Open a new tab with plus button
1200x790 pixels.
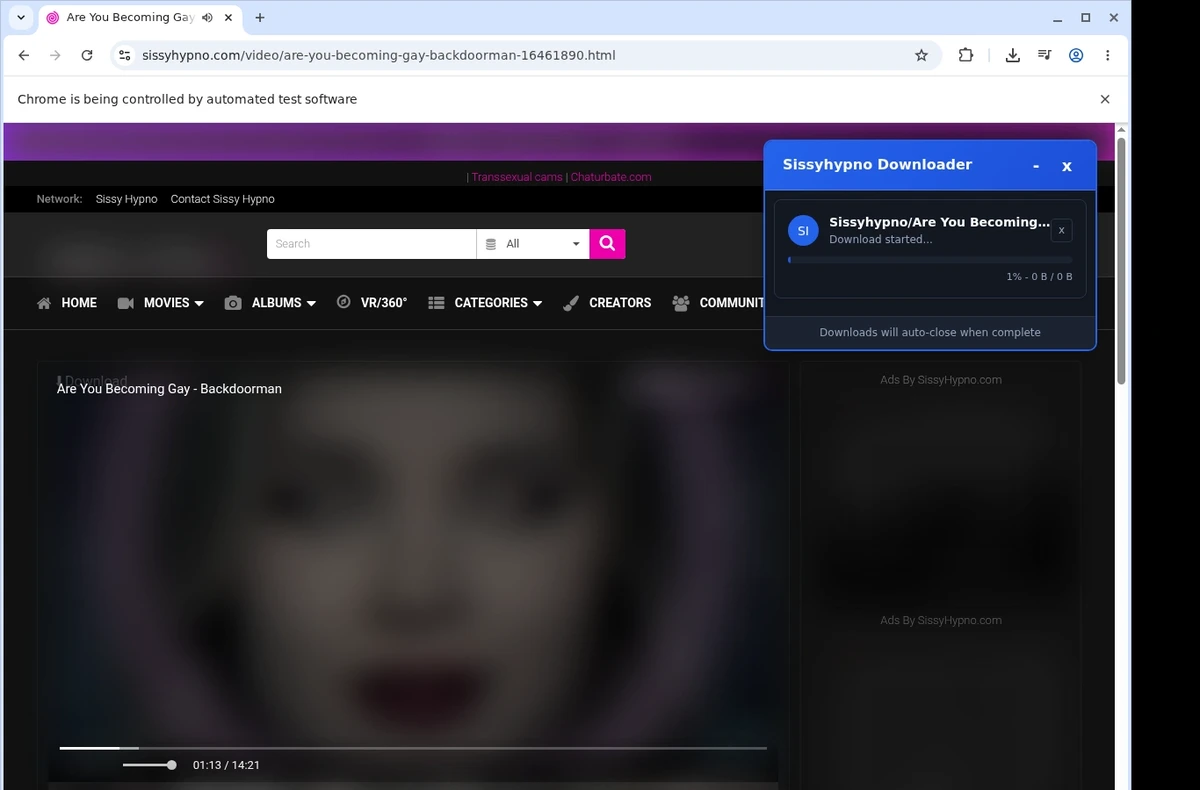click(260, 18)
